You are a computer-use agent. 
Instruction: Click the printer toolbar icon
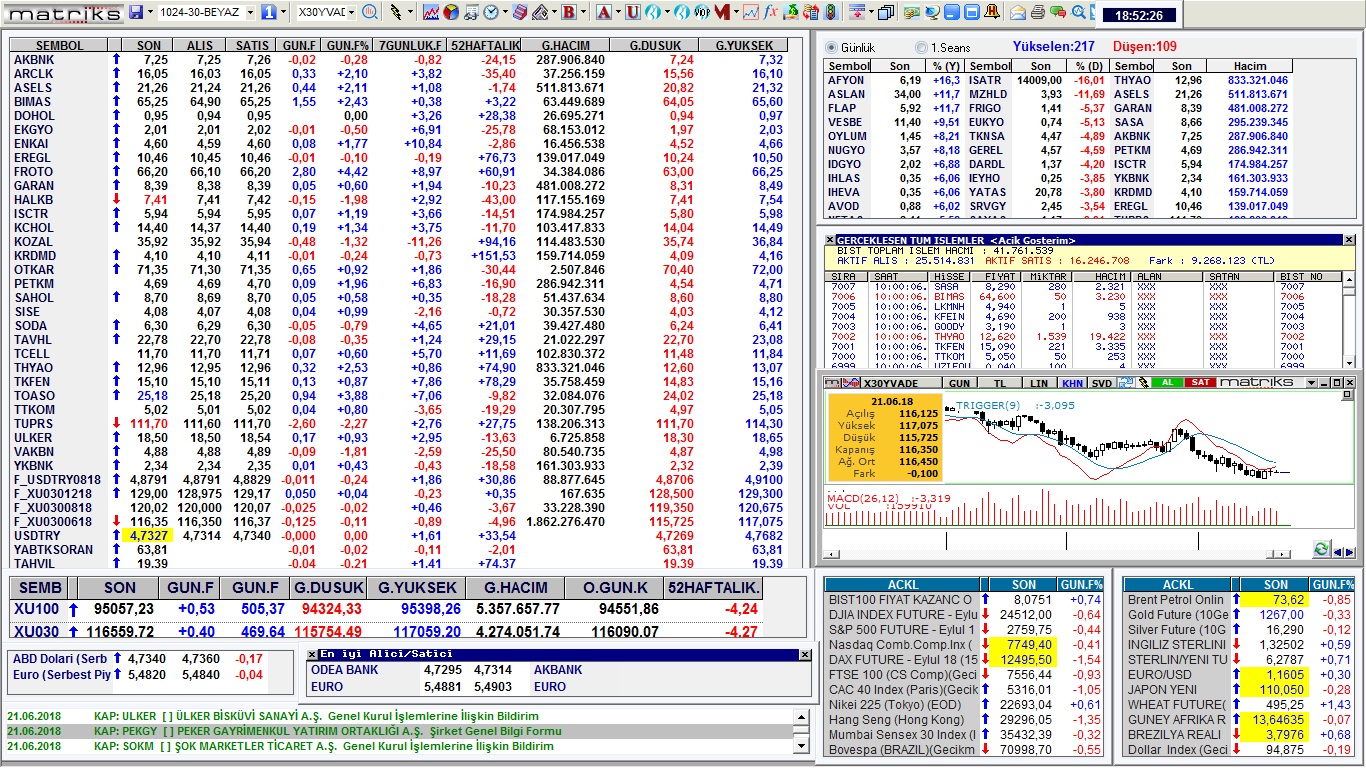1037,12
